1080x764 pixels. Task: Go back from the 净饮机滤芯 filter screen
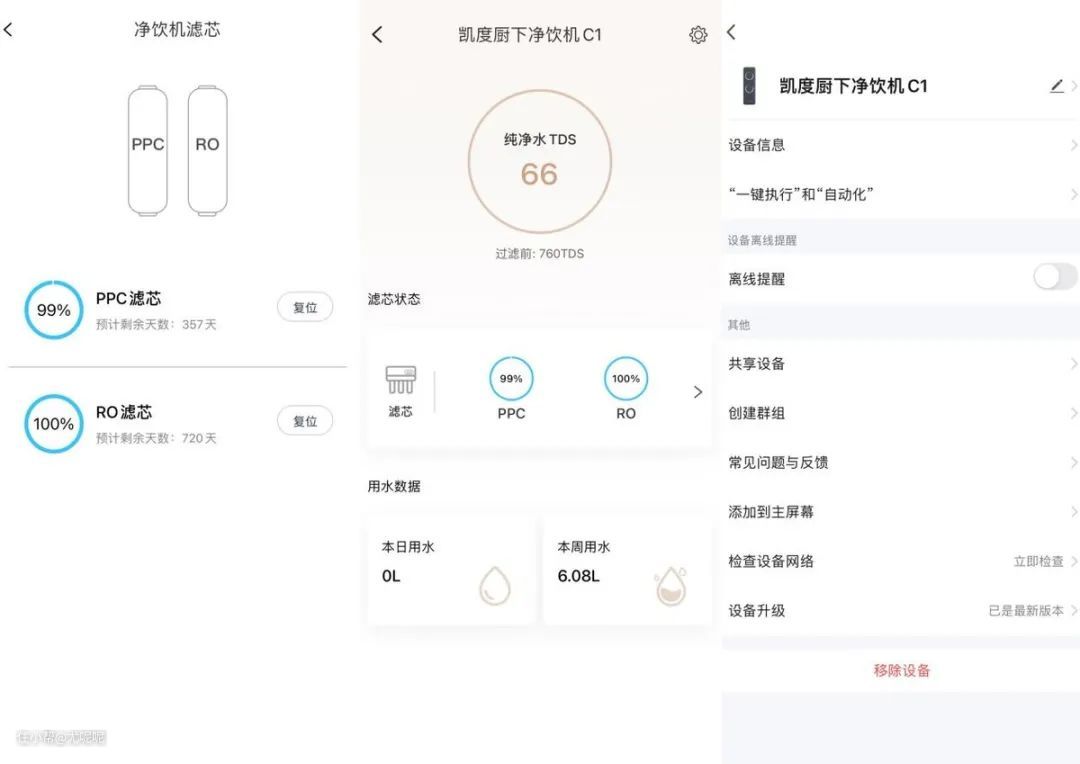click(x=8, y=30)
